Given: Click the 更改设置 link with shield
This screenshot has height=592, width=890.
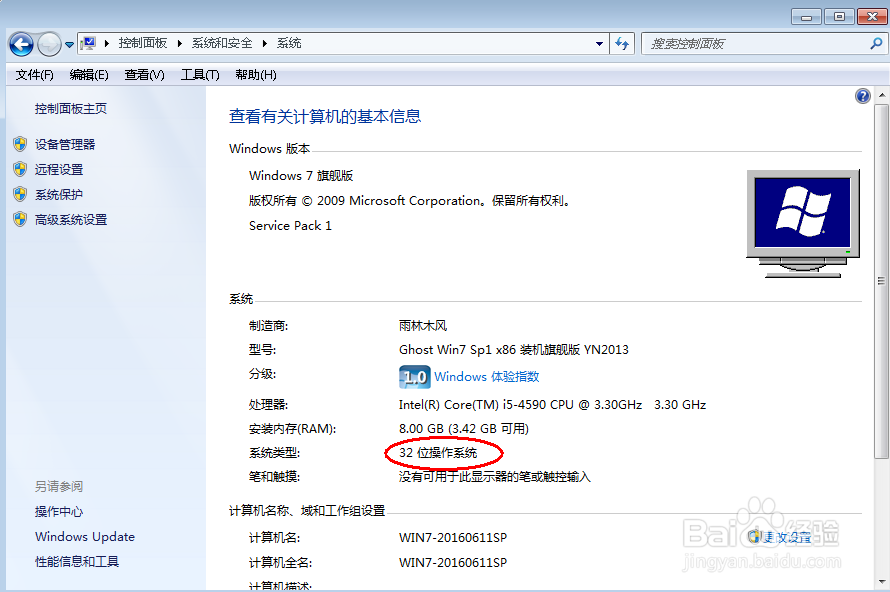Looking at the screenshot, I should click(x=779, y=537).
